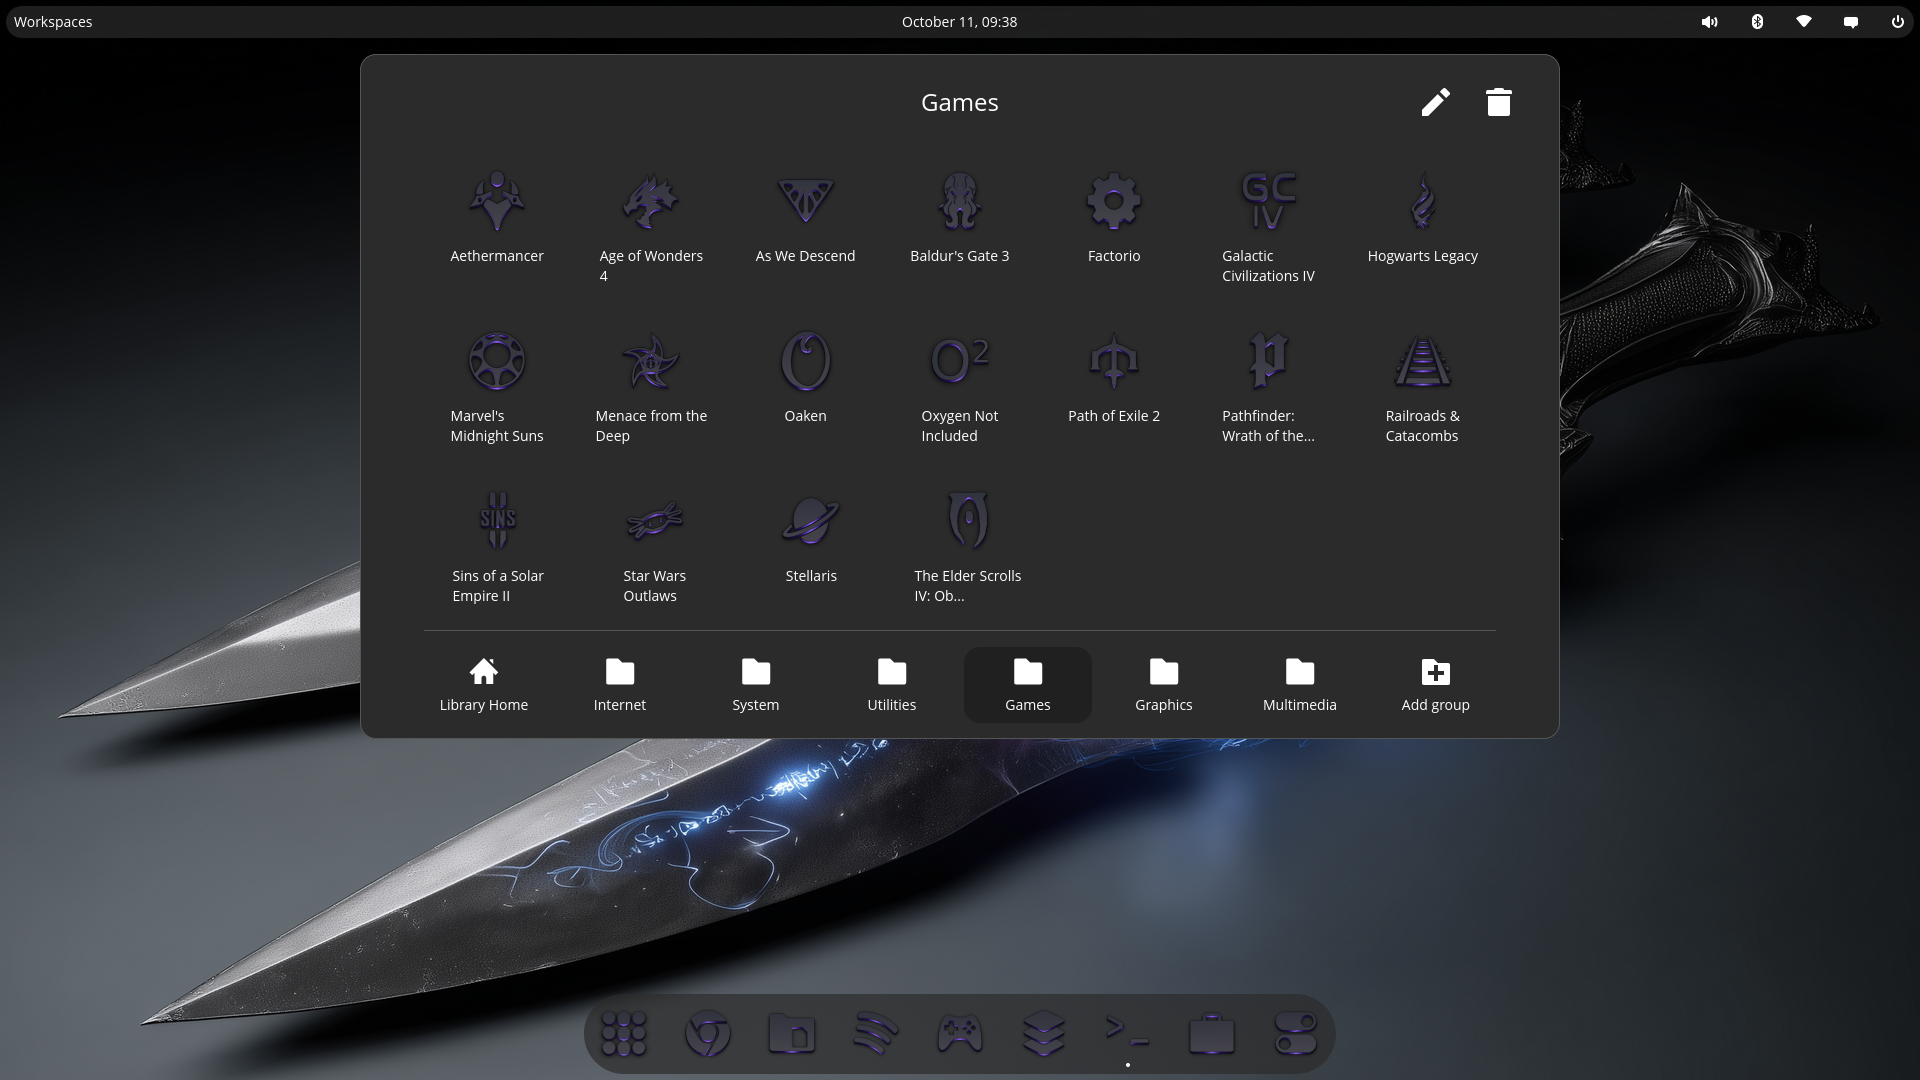Open Baldur's Gate 3
The image size is (1920, 1080).
pyautogui.click(x=959, y=203)
